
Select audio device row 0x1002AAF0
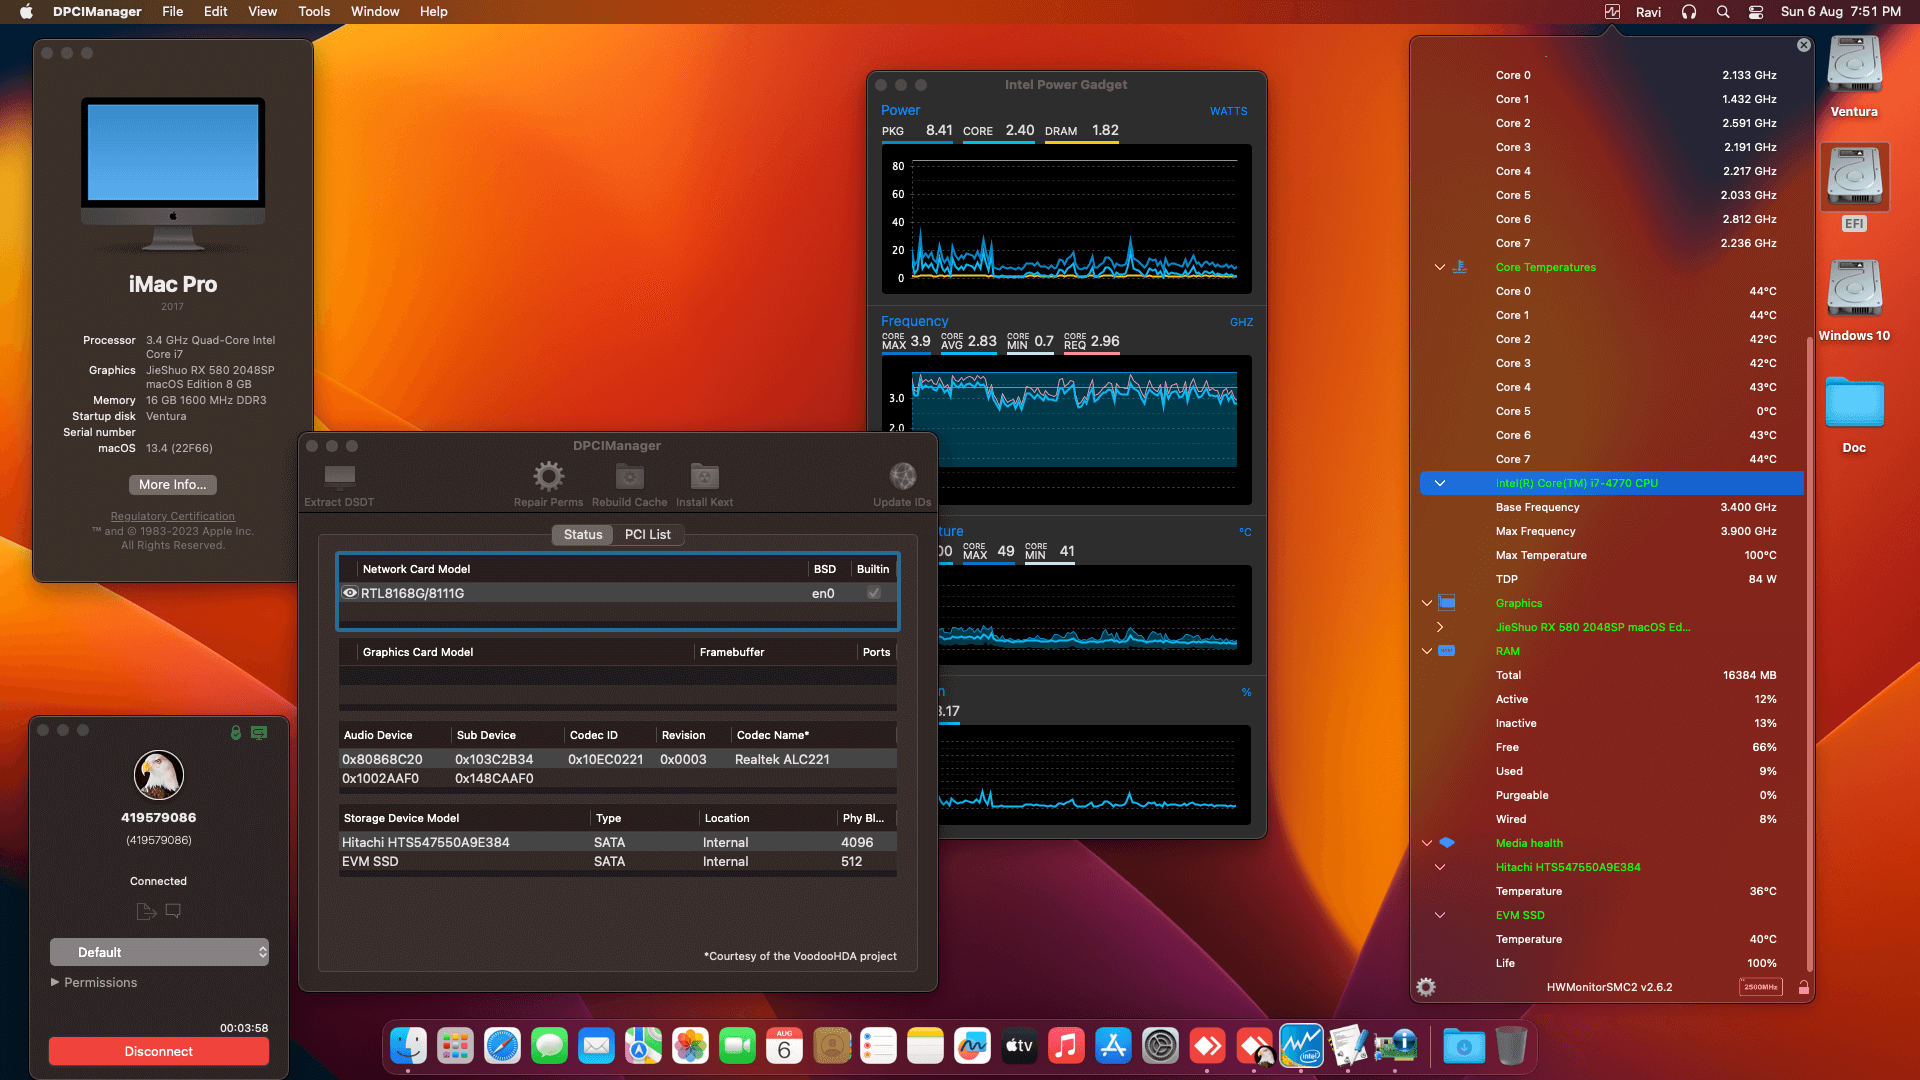[x=617, y=778]
